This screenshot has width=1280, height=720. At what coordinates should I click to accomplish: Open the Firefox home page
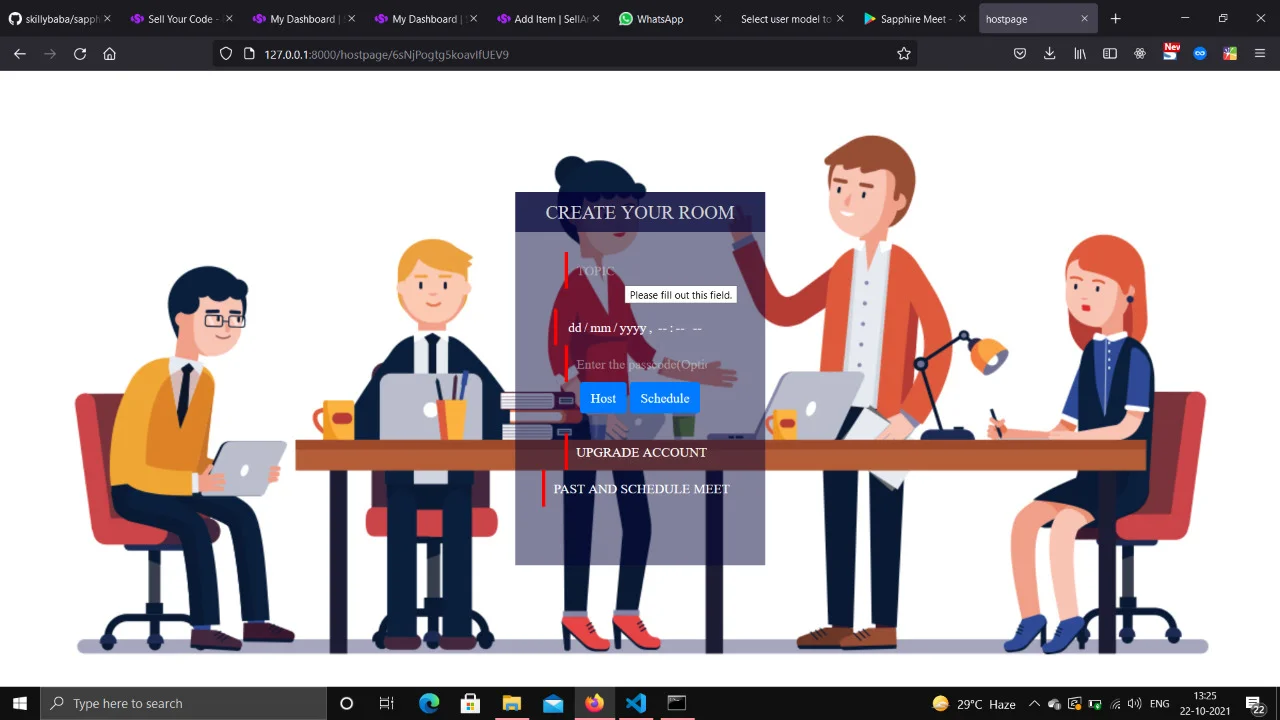coord(110,54)
